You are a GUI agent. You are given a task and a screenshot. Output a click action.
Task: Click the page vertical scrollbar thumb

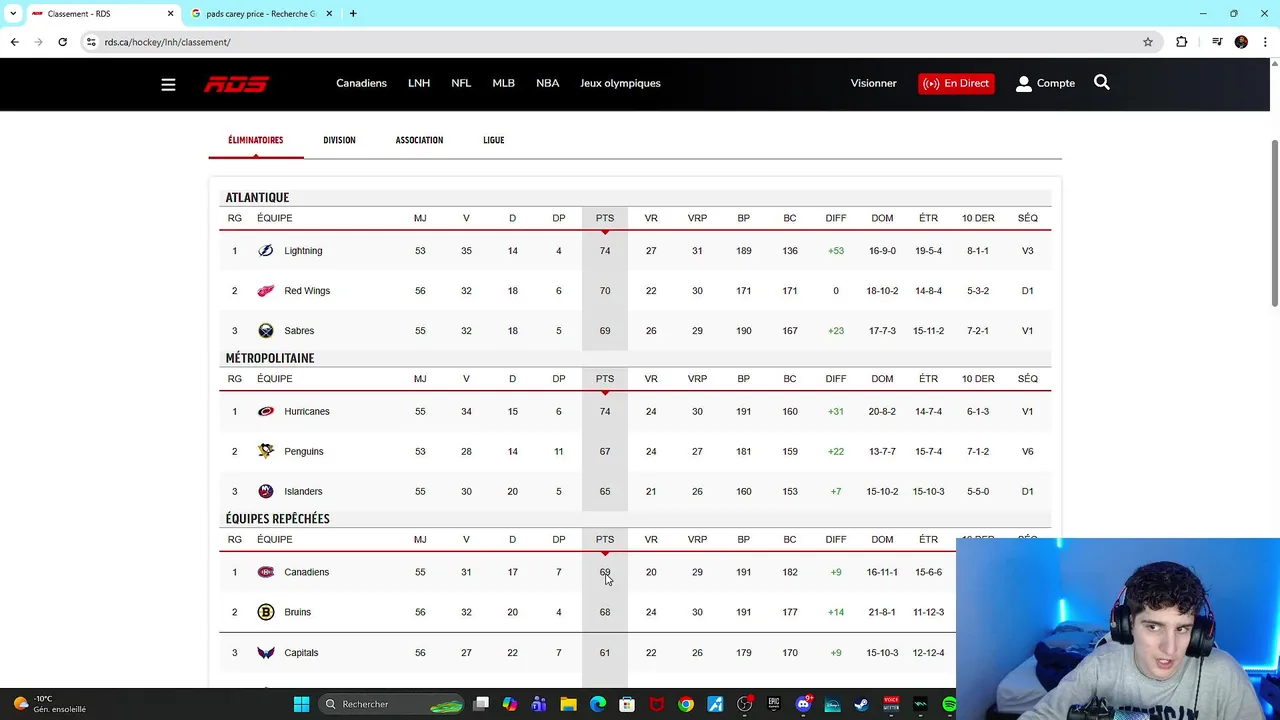(x=1274, y=223)
